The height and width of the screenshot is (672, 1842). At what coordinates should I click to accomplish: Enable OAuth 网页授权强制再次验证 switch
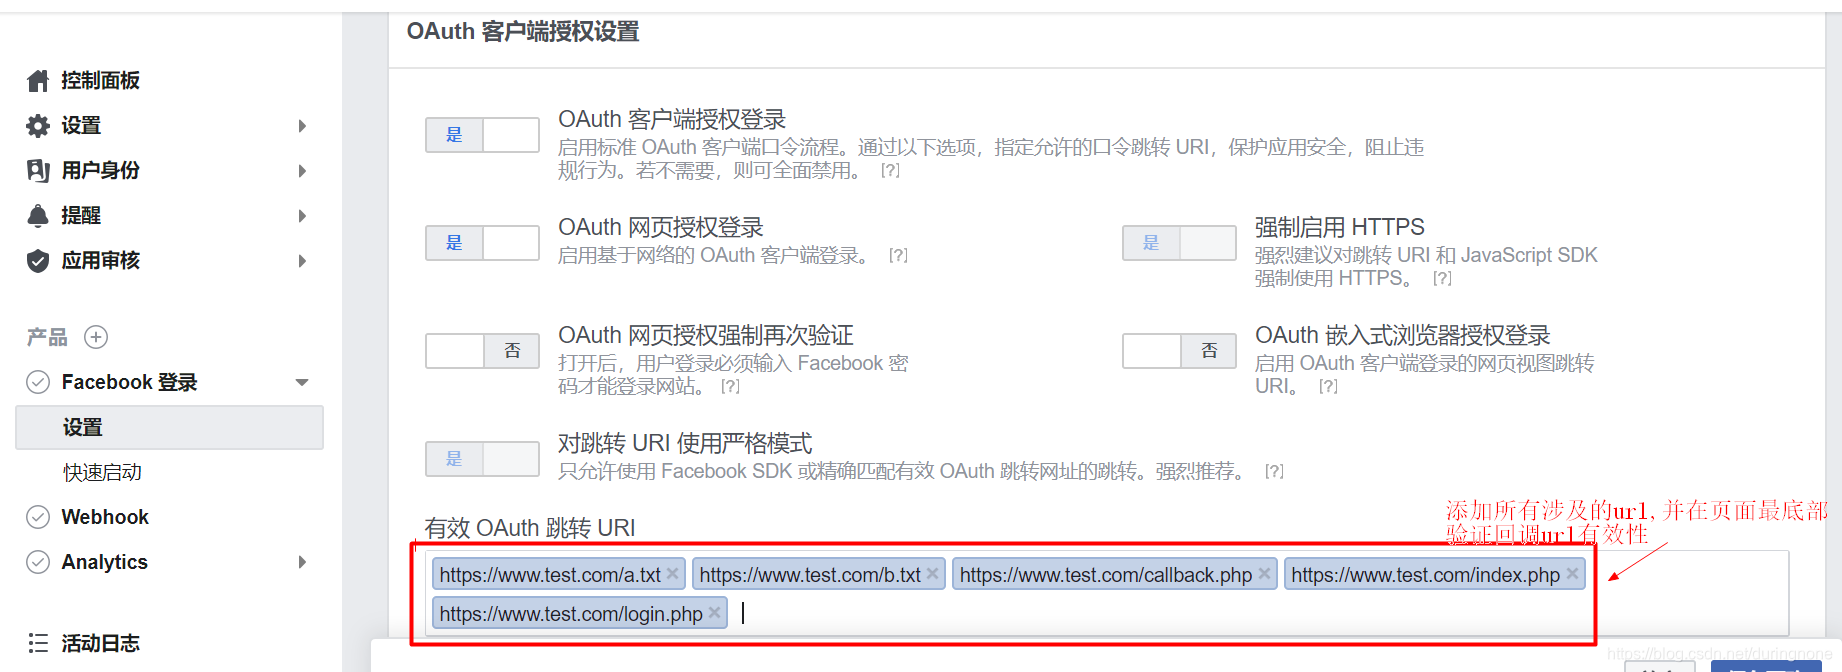pyautogui.click(x=482, y=351)
